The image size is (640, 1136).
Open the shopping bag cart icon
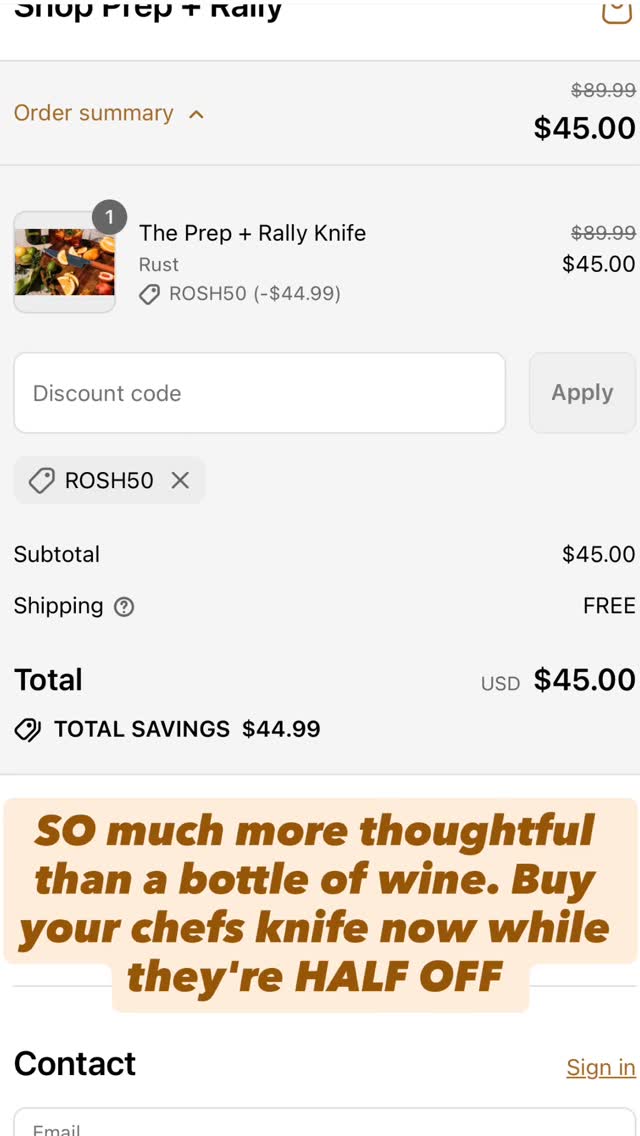coord(618,11)
